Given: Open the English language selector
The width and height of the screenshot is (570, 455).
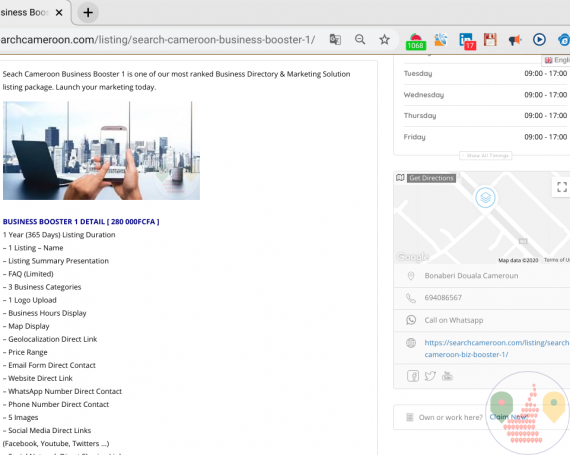Looking at the screenshot, I should coord(556,60).
